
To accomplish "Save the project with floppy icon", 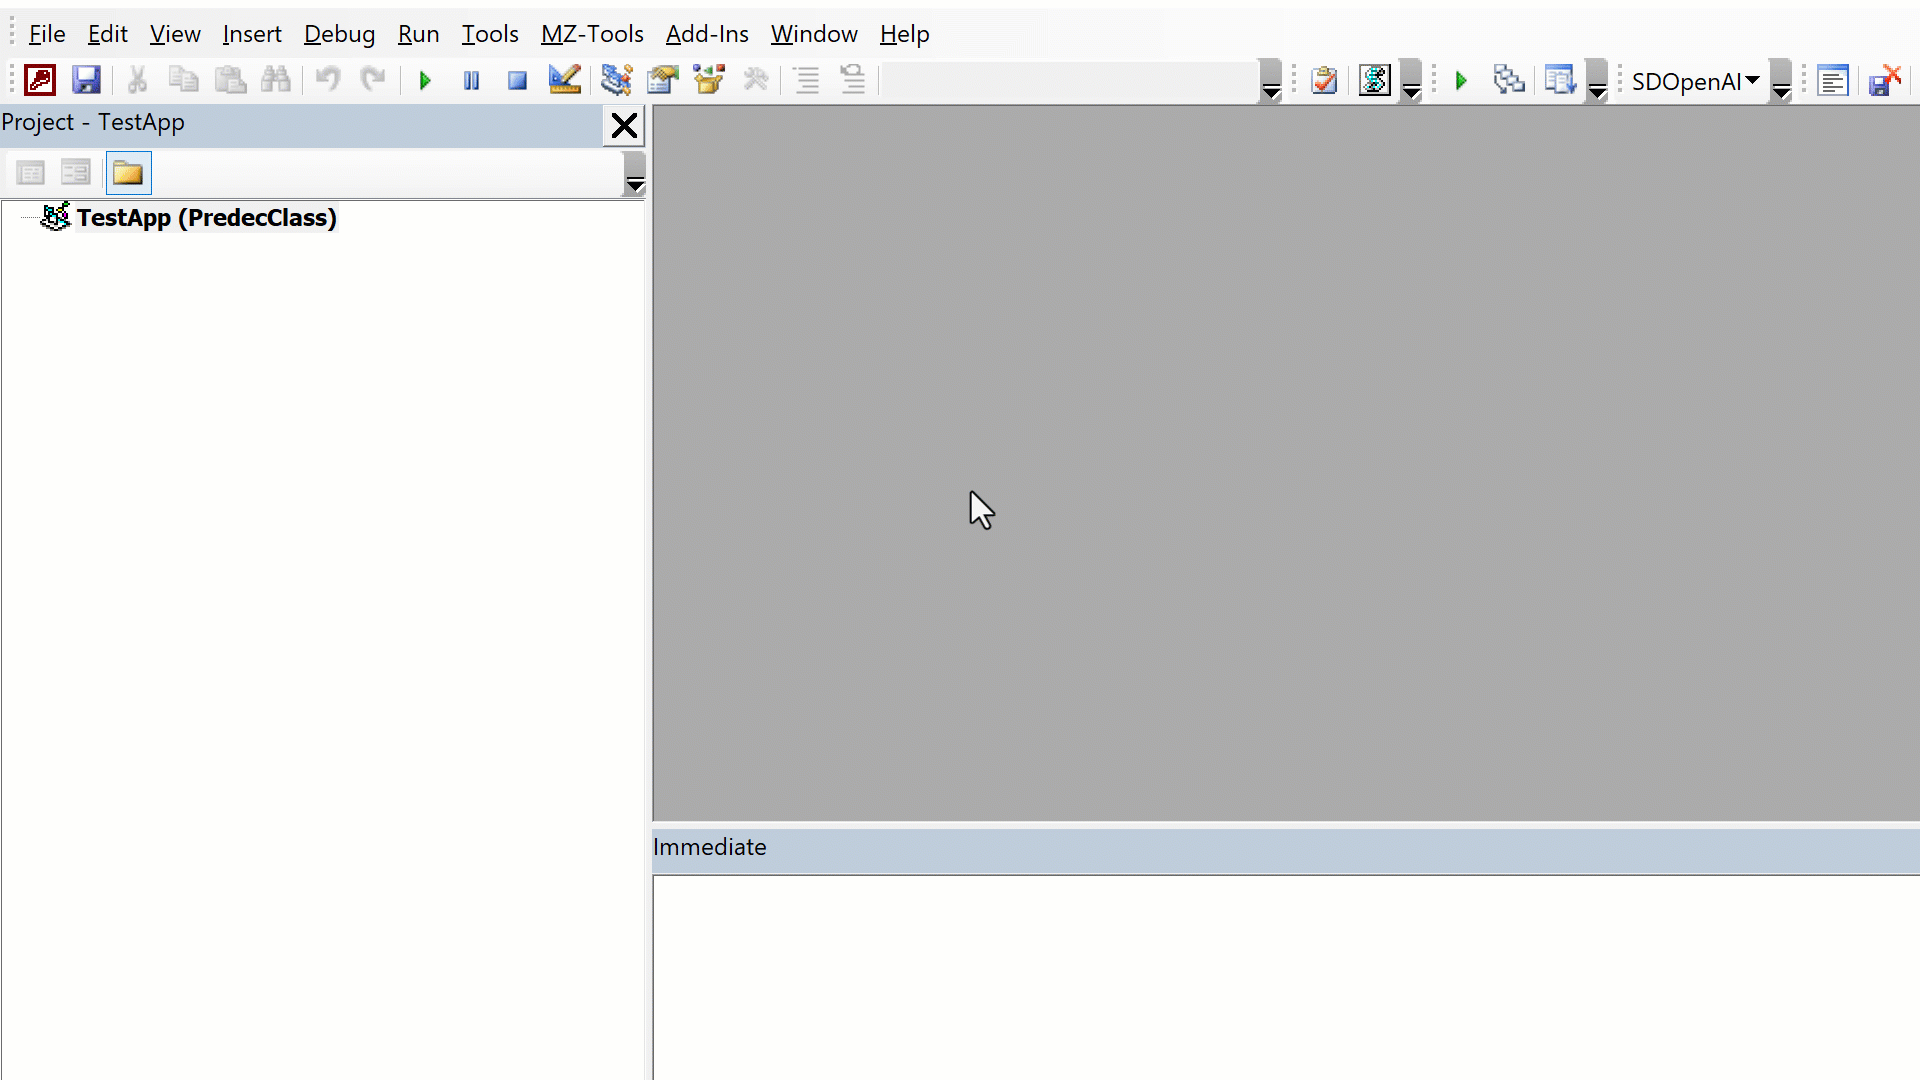I will 86,80.
